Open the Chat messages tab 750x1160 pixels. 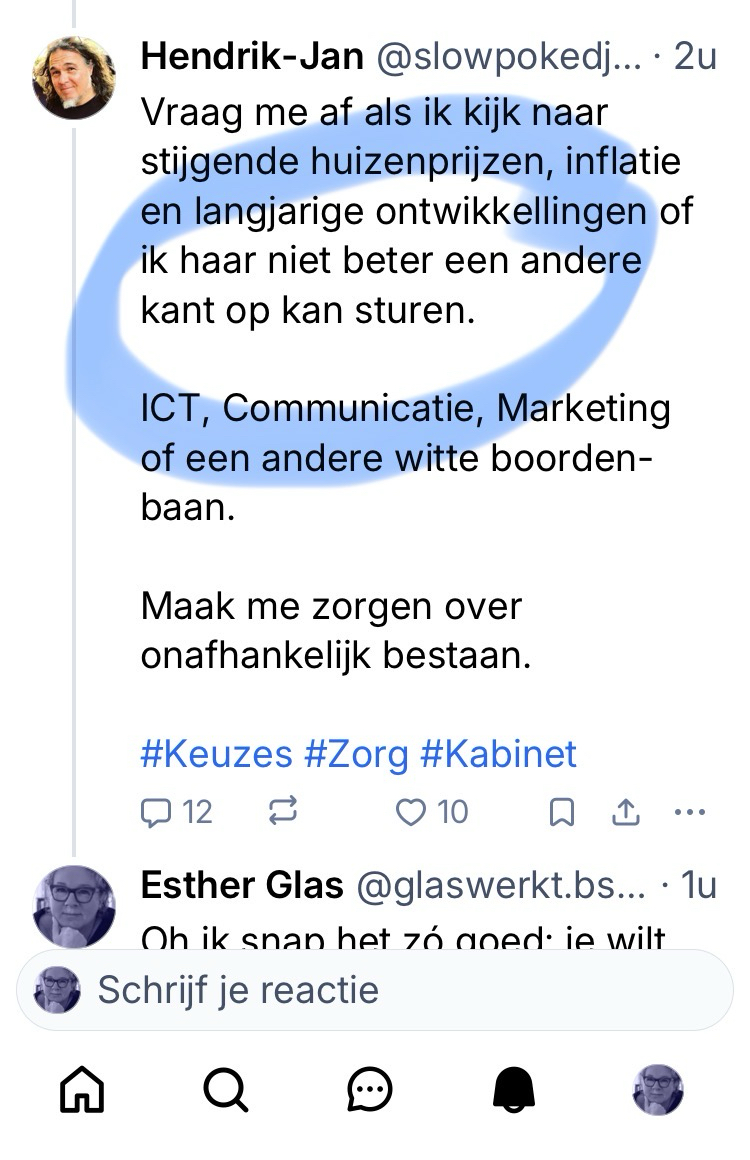pyautogui.click(x=370, y=1089)
